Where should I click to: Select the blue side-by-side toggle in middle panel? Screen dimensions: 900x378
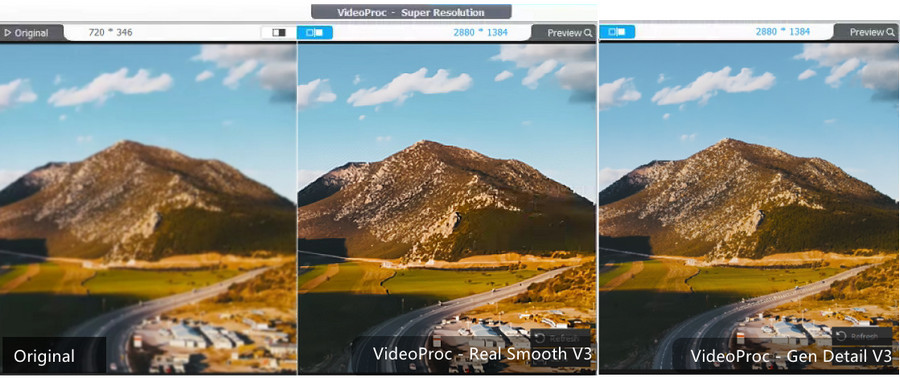tap(315, 33)
